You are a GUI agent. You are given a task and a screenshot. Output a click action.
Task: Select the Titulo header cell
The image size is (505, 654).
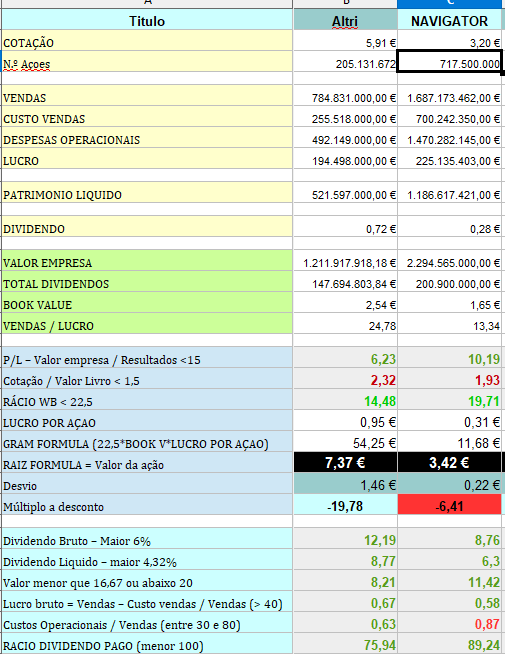[x=147, y=20]
